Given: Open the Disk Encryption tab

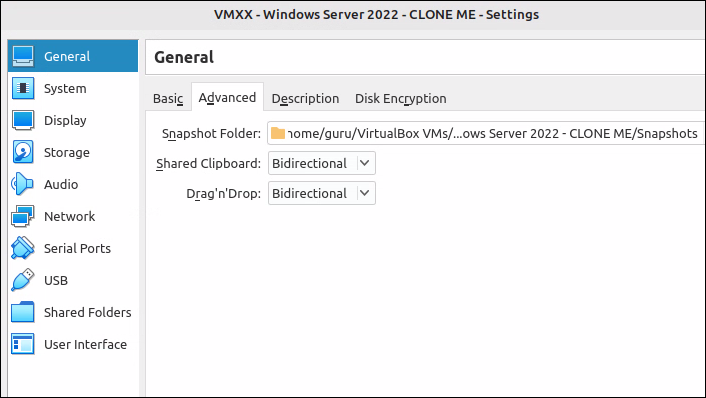Looking at the screenshot, I should 401,98.
